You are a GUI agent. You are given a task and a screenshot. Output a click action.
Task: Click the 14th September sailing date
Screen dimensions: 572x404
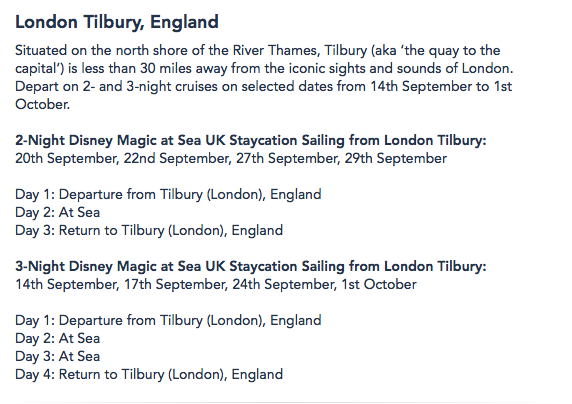coord(67,285)
